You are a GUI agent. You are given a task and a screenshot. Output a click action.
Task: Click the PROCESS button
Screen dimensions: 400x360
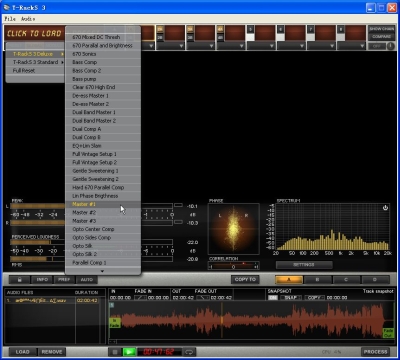(x=375, y=352)
